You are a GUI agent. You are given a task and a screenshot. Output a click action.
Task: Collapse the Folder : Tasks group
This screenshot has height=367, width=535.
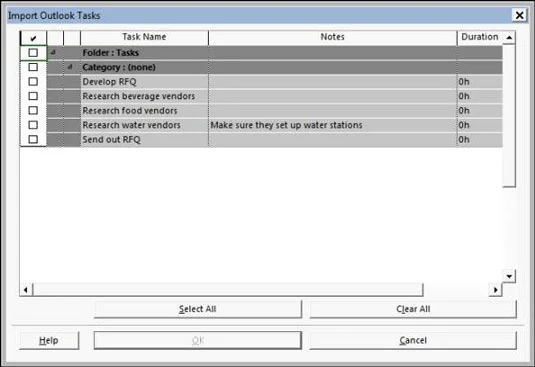(53, 53)
